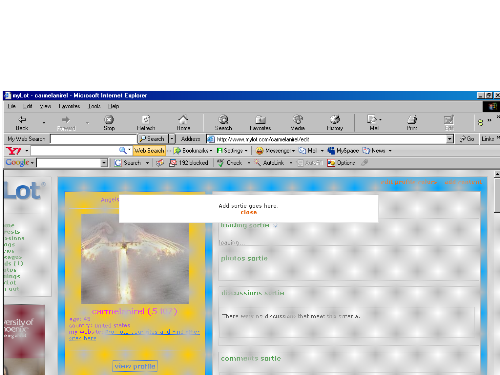Click the page scrollbar up arrow
Viewport: 500px width, 375px height.
click(497, 174)
